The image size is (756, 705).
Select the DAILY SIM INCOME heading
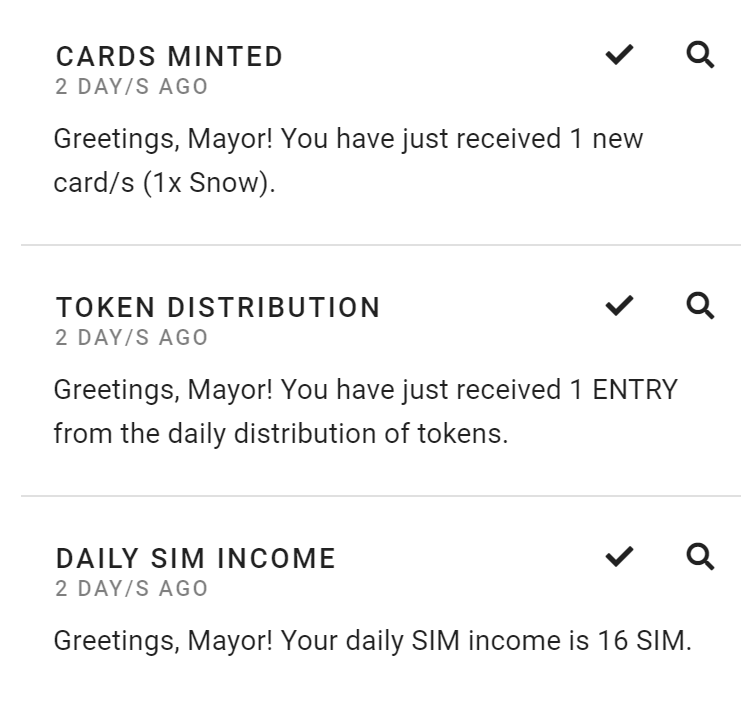click(x=195, y=558)
